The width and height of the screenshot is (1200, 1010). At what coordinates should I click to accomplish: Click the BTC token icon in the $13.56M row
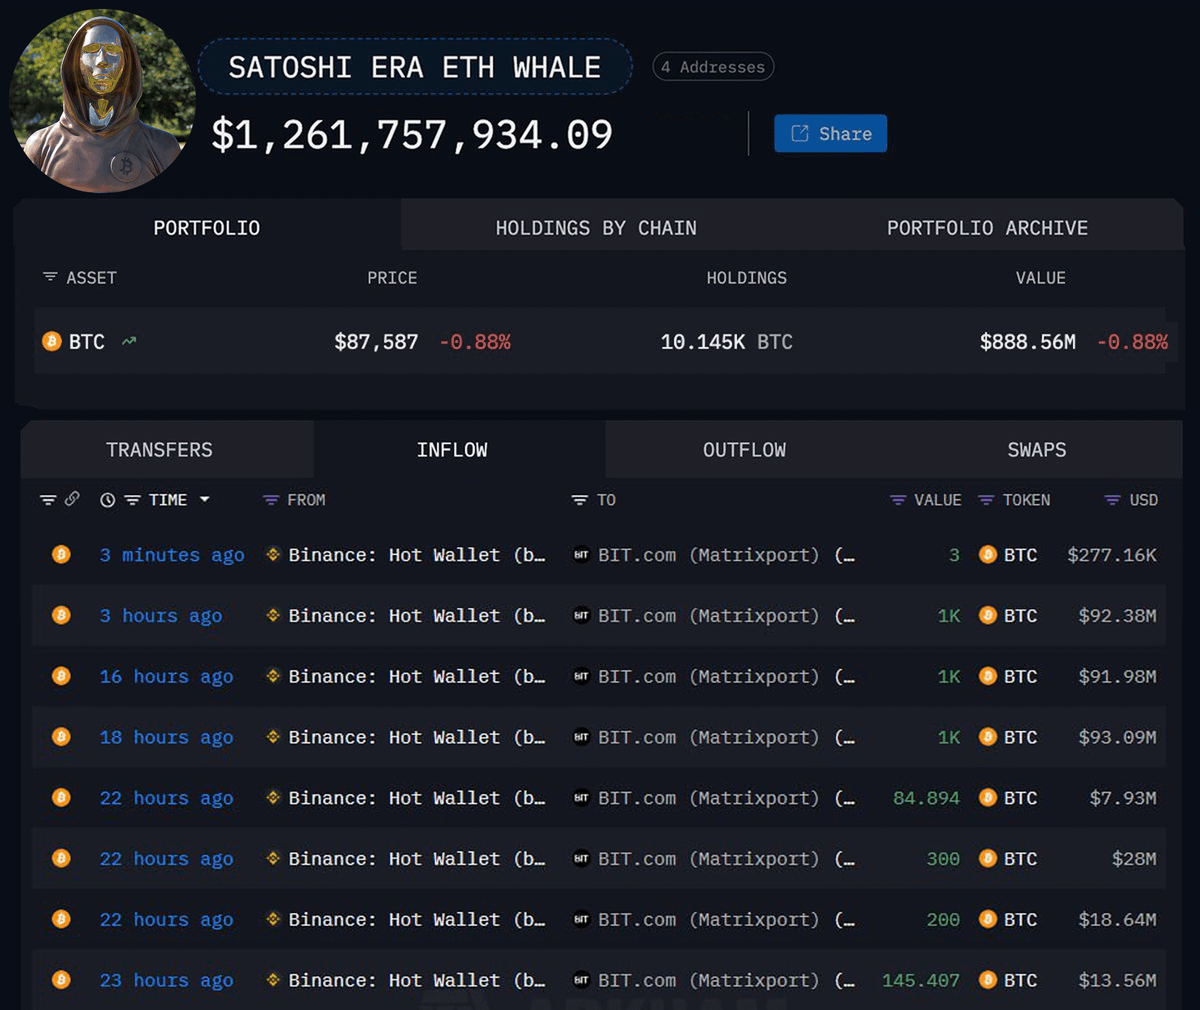tap(988, 980)
